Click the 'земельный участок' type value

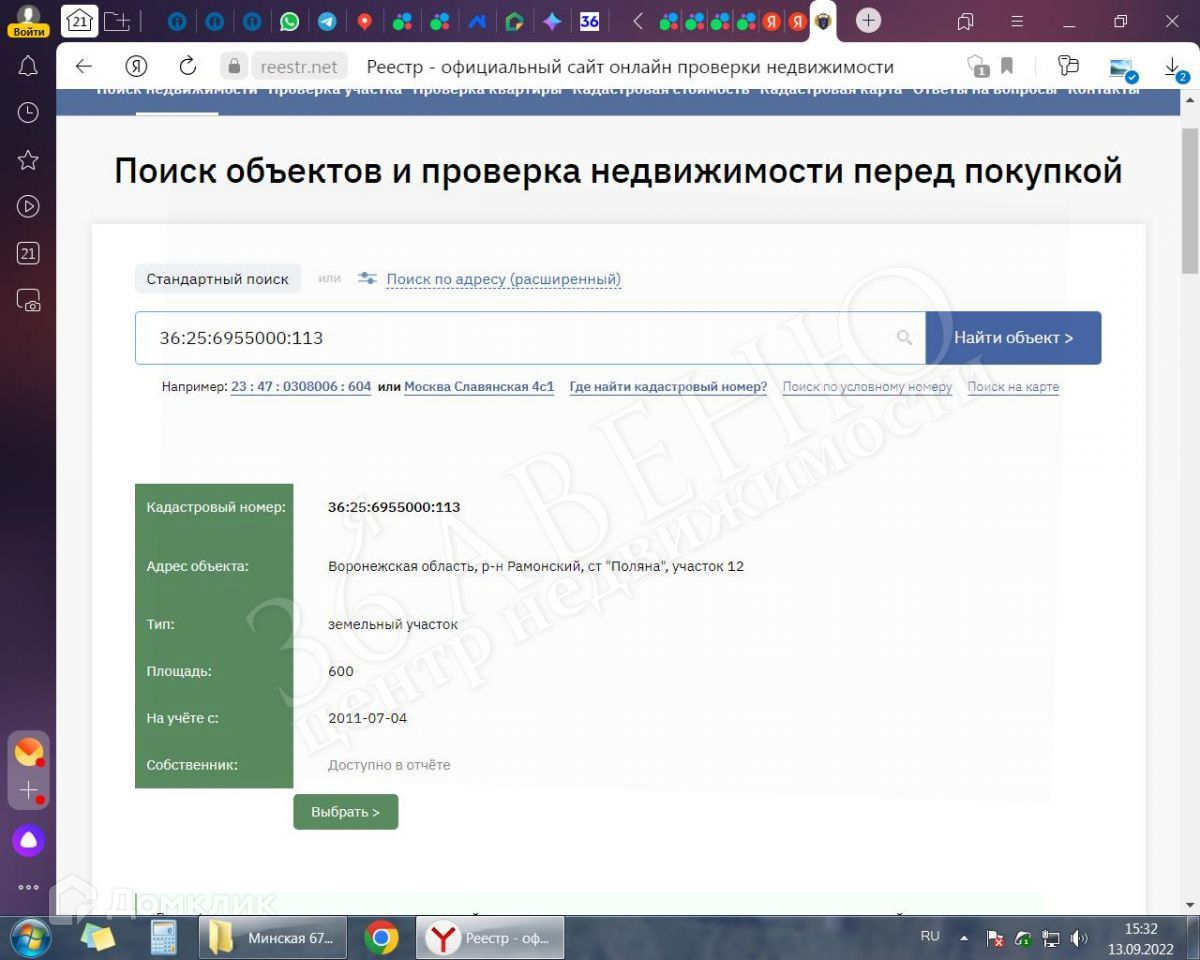[x=393, y=624]
